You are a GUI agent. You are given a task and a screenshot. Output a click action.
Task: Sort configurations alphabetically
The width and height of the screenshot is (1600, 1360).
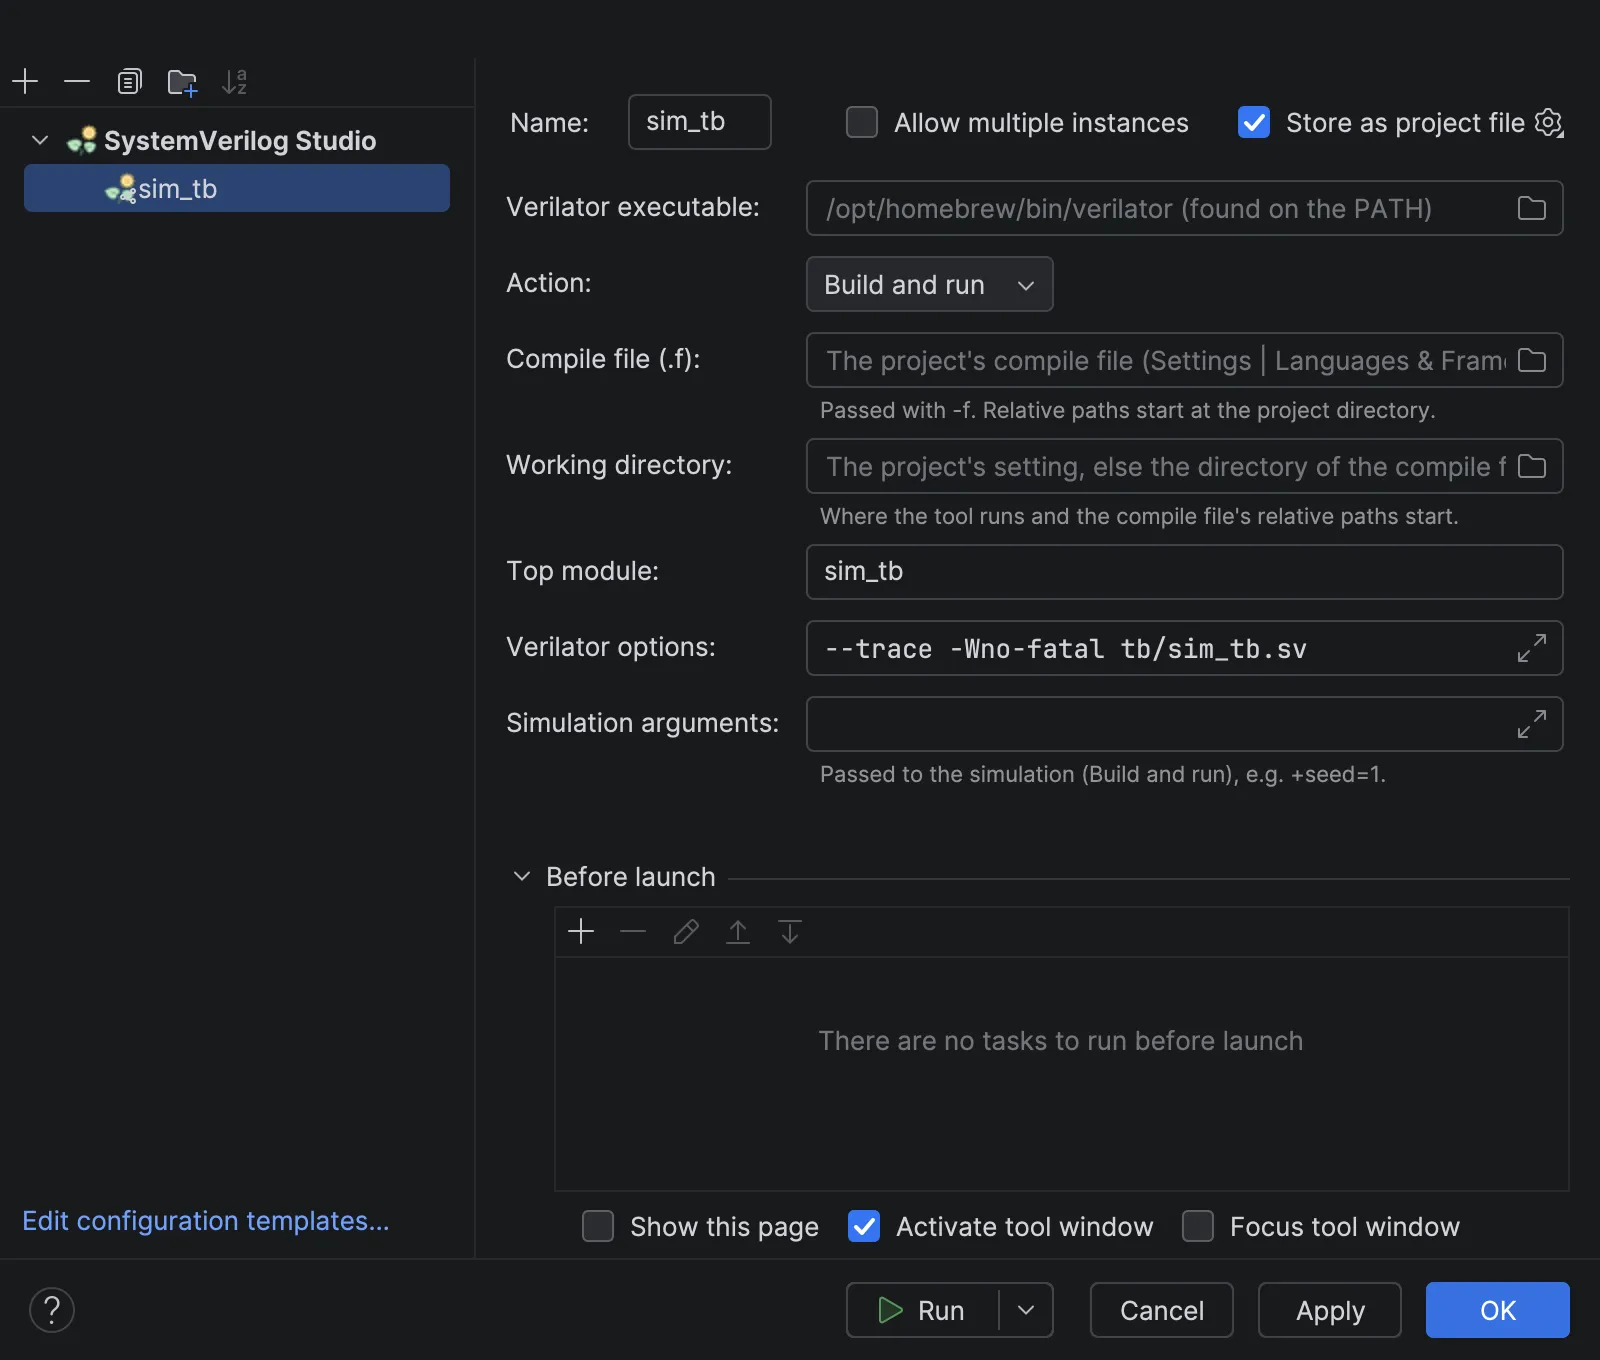[x=234, y=81]
